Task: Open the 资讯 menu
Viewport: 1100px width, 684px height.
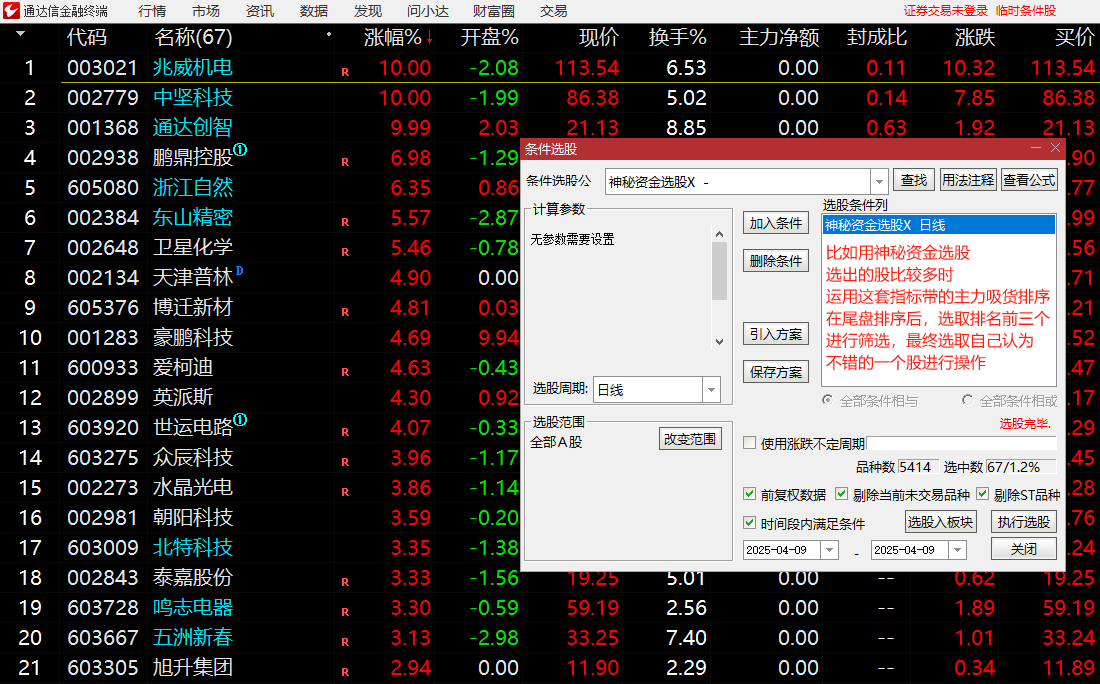Action: pos(260,11)
